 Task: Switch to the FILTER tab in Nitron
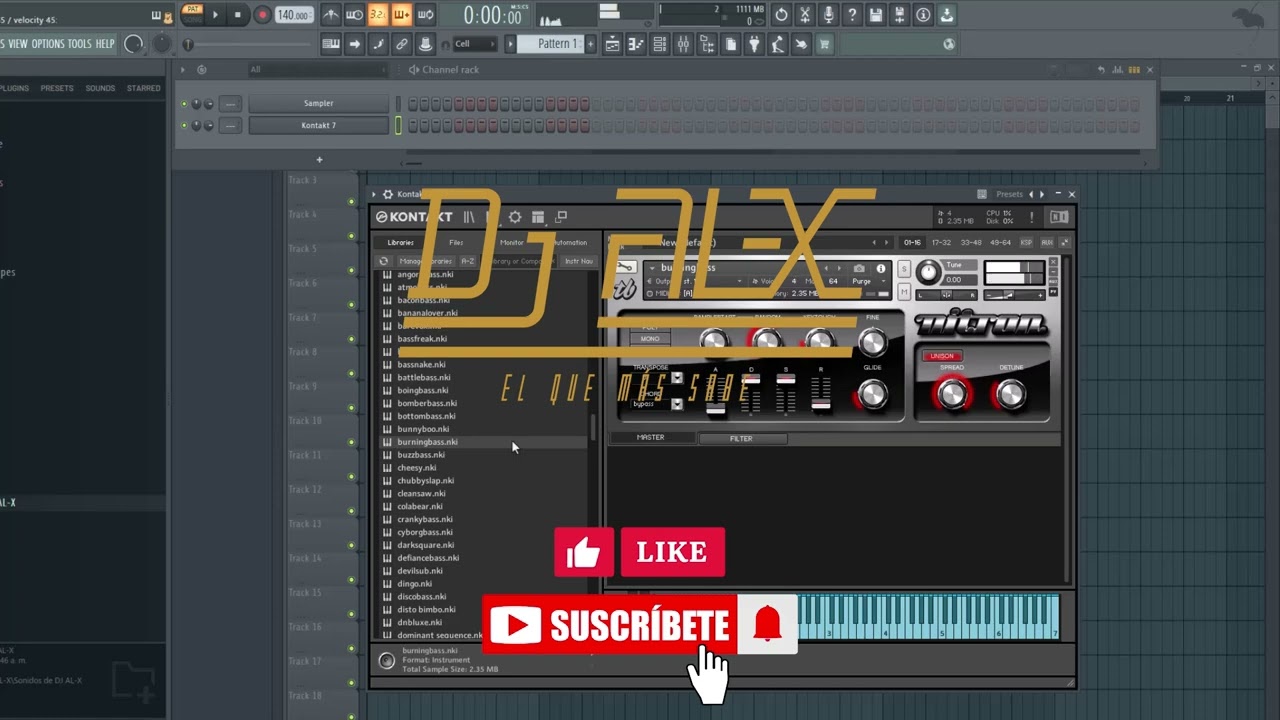(741, 438)
